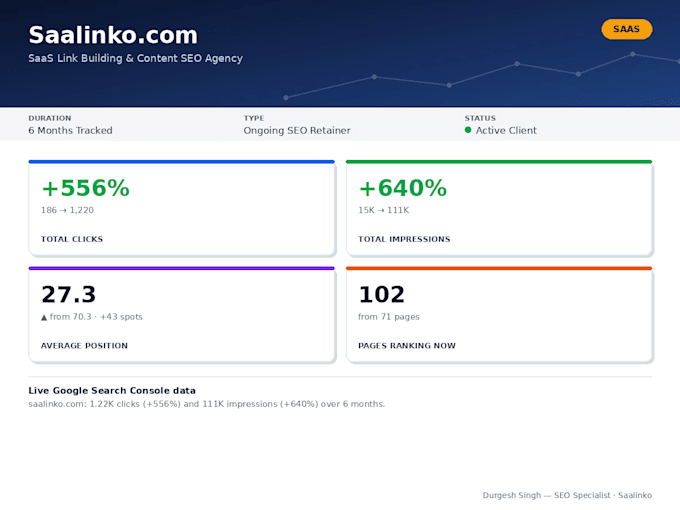680x510 pixels.
Task: Click the DURATION label
Action: click(x=50, y=118)
